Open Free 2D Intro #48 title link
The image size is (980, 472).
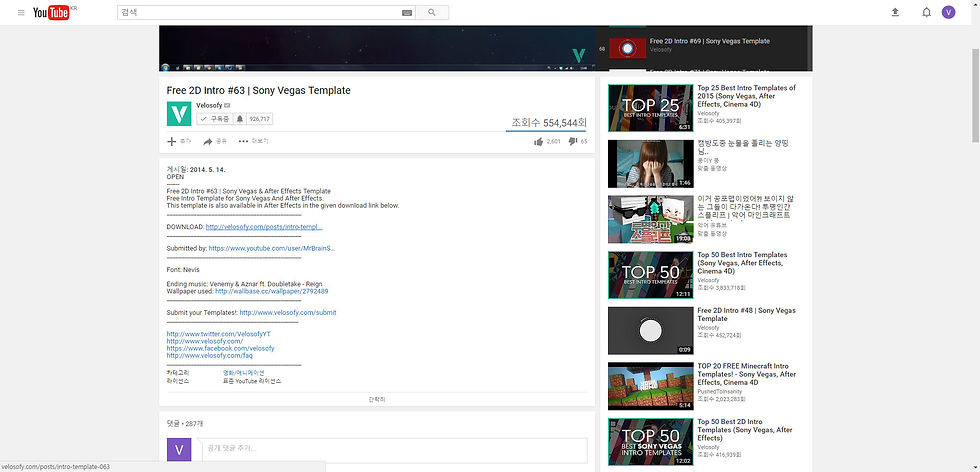point(746,314)
